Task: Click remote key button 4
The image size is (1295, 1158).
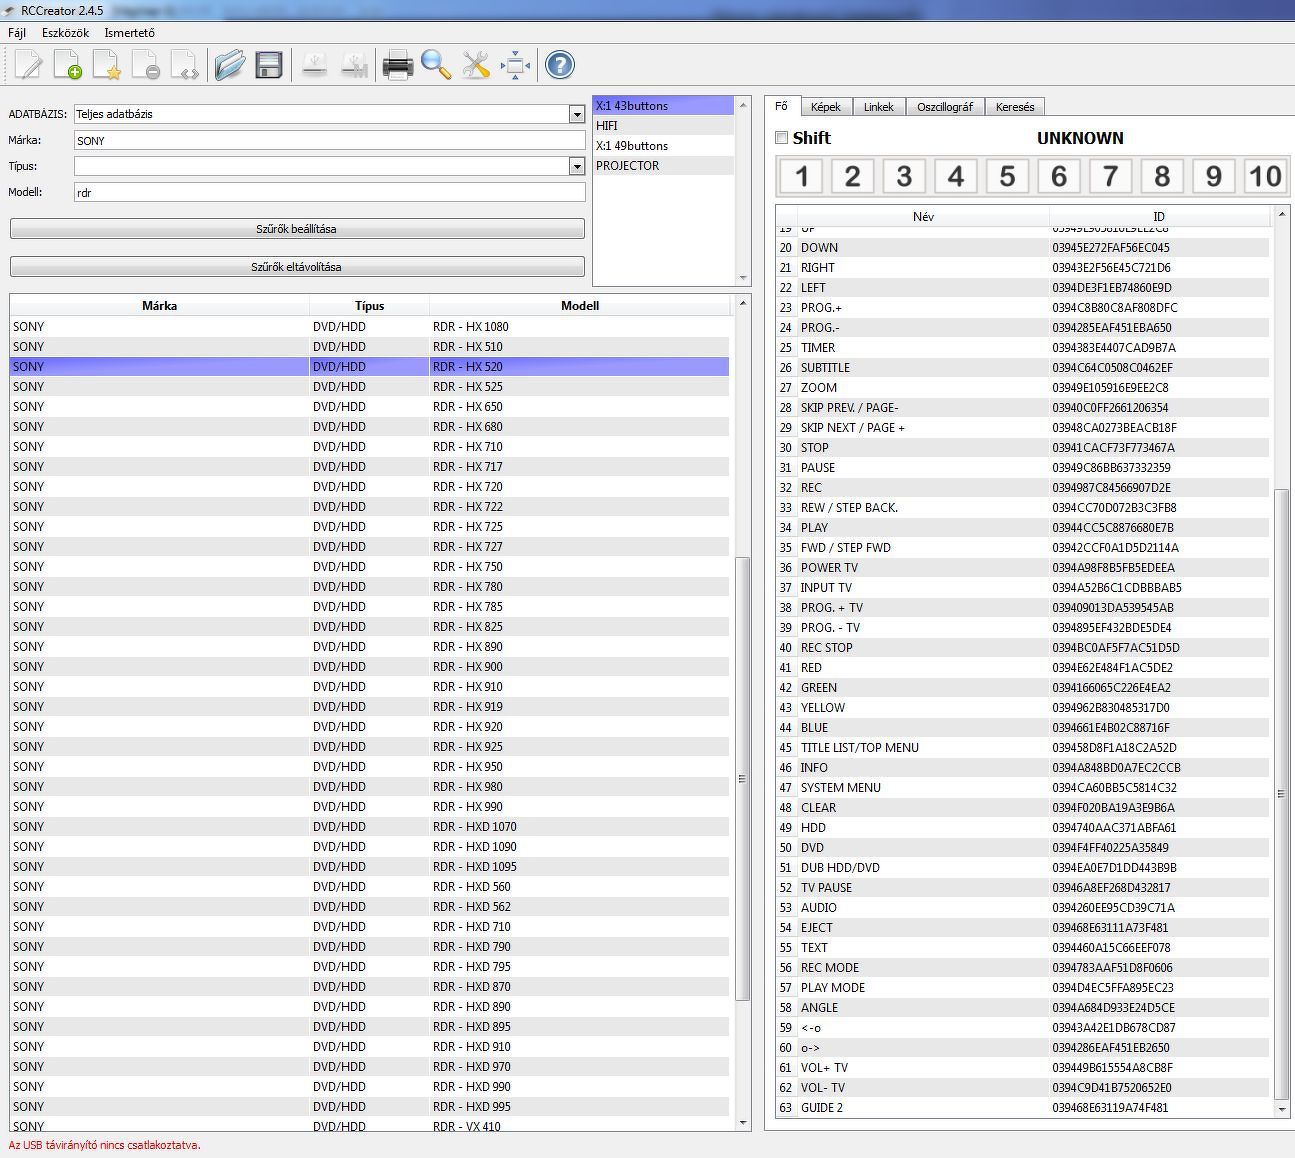Action: [956, 176]
